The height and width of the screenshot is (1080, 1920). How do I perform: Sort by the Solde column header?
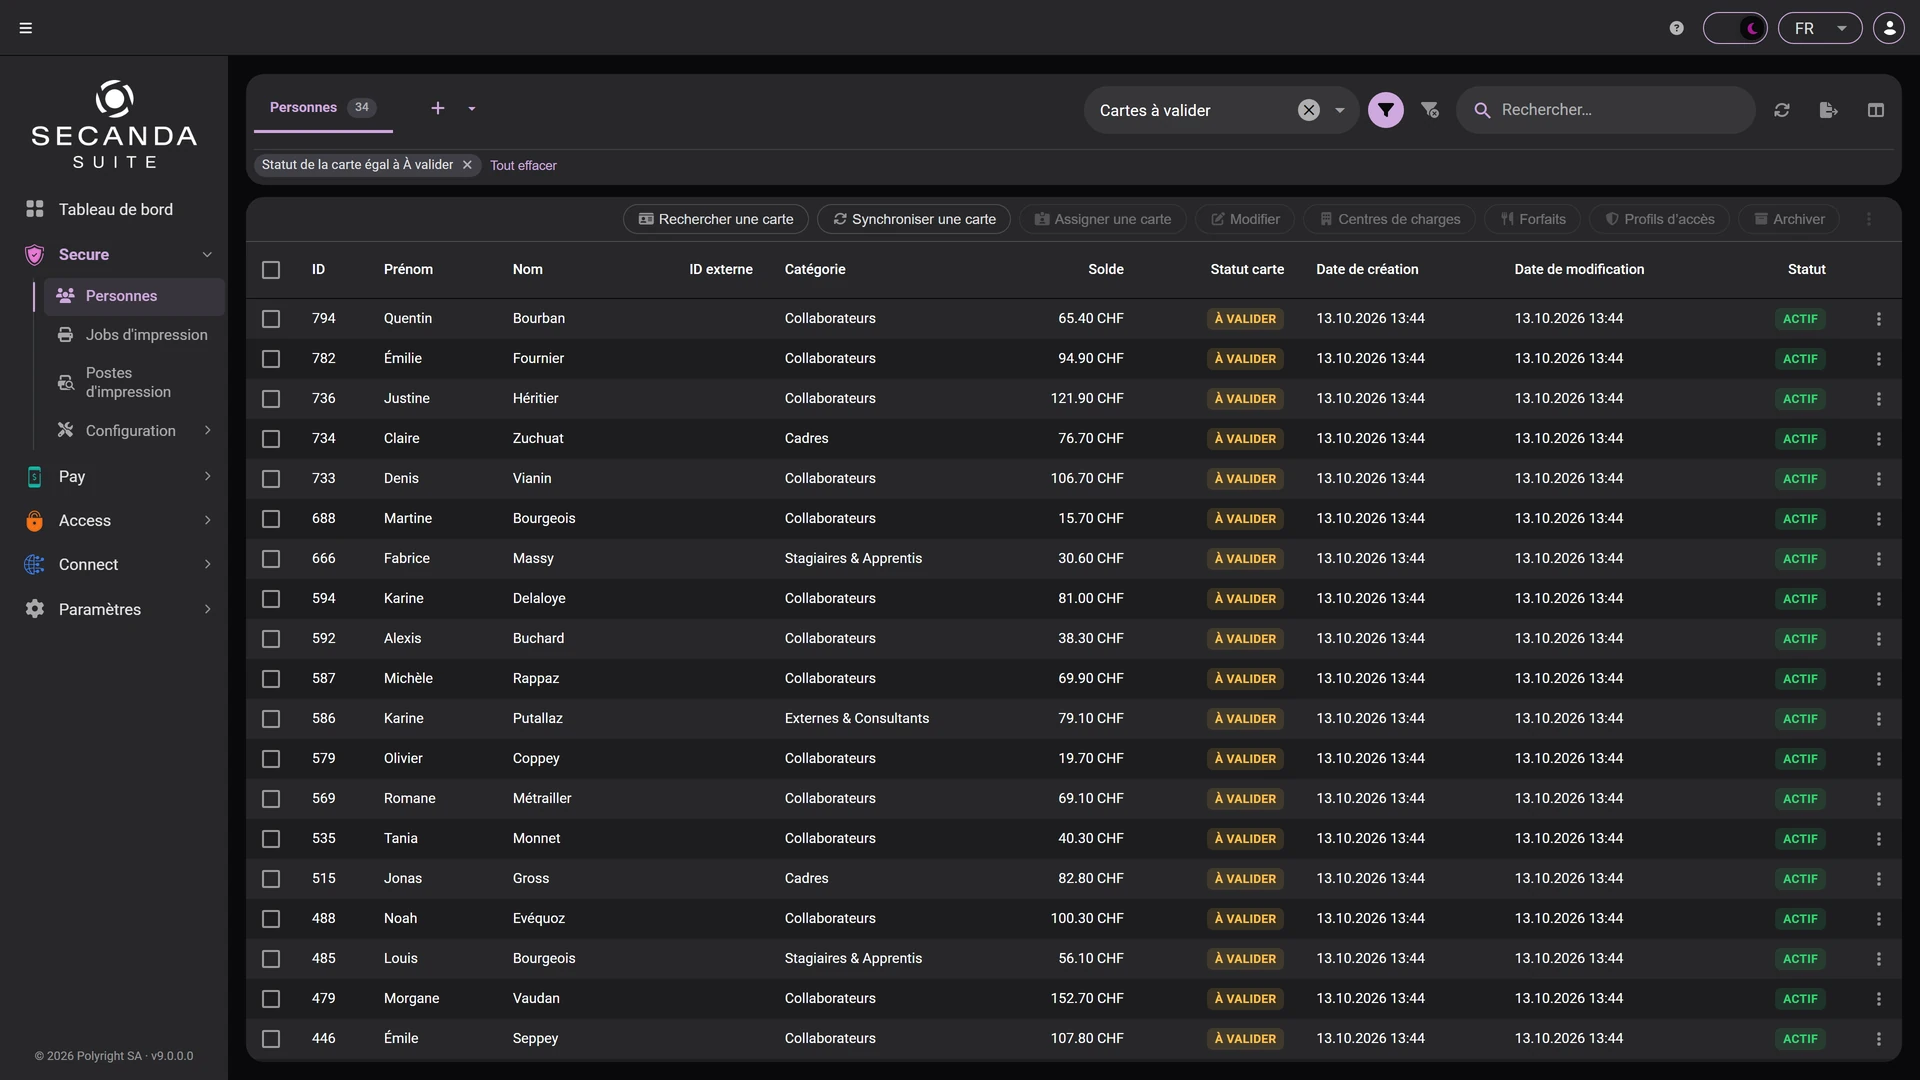point(1105,270)
